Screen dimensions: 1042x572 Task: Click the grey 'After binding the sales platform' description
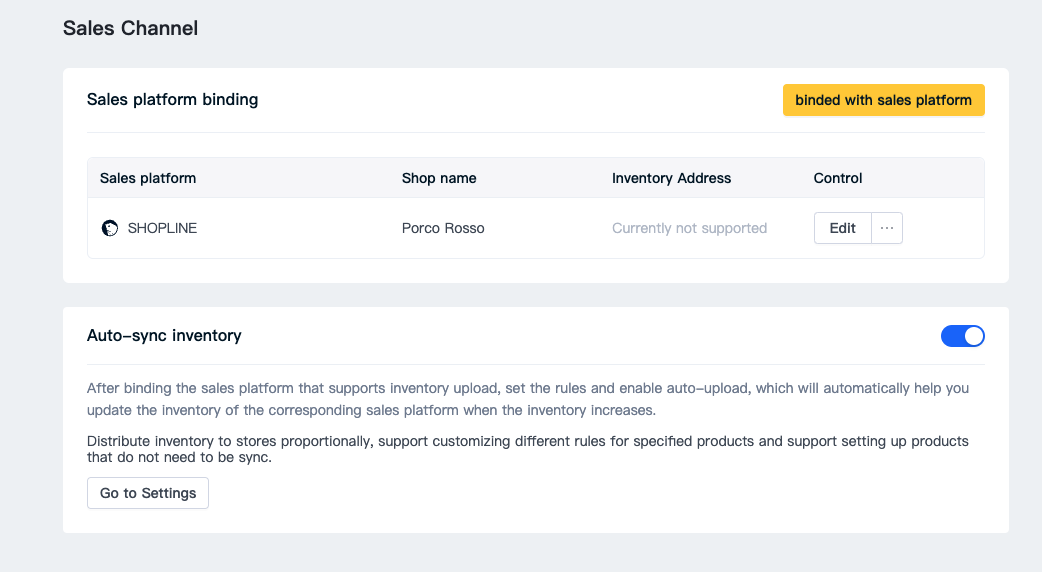[528, 399]
